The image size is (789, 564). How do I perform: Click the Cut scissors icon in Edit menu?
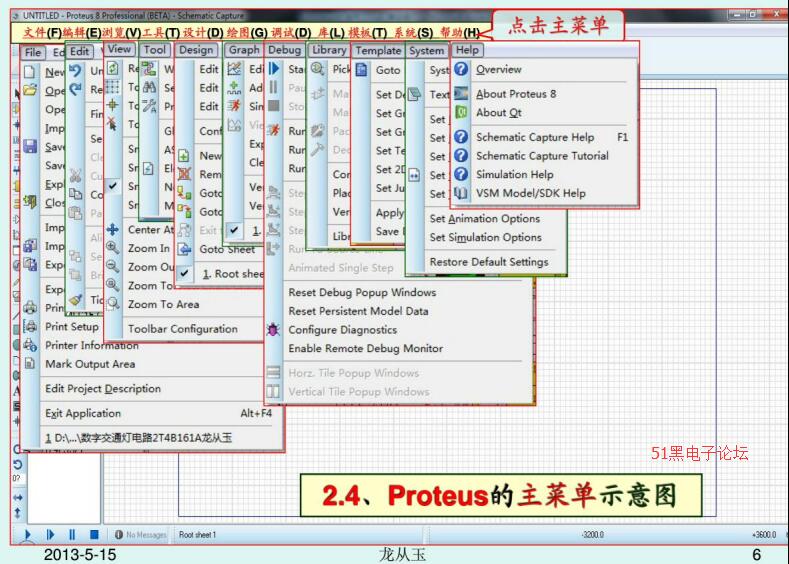[x=75, y=176]
